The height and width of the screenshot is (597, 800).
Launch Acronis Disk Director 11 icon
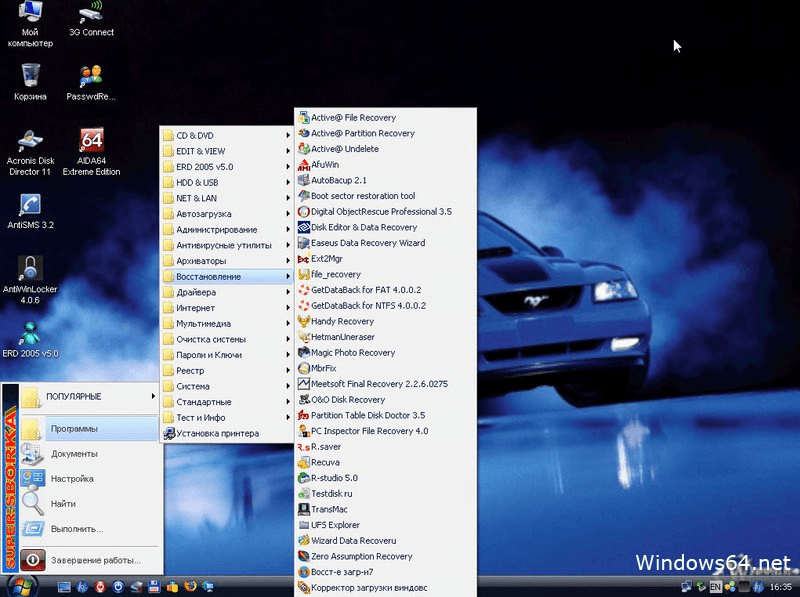[30, 152]
